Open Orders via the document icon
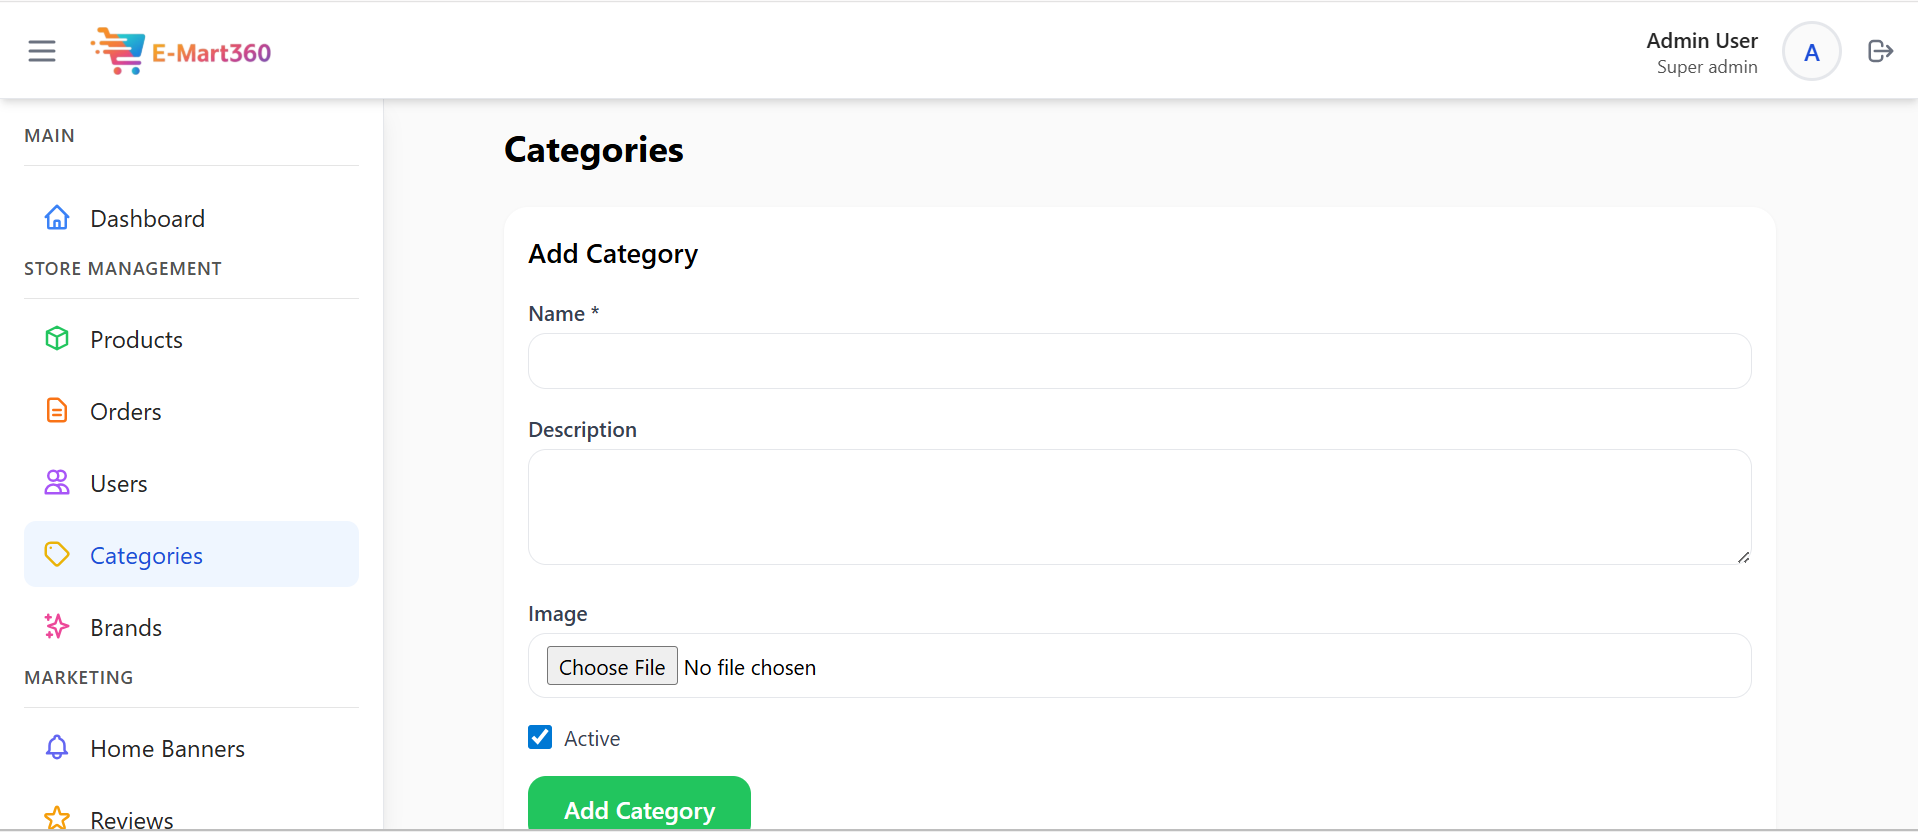Screen dimensions: 1918x832 coord(57,410)
